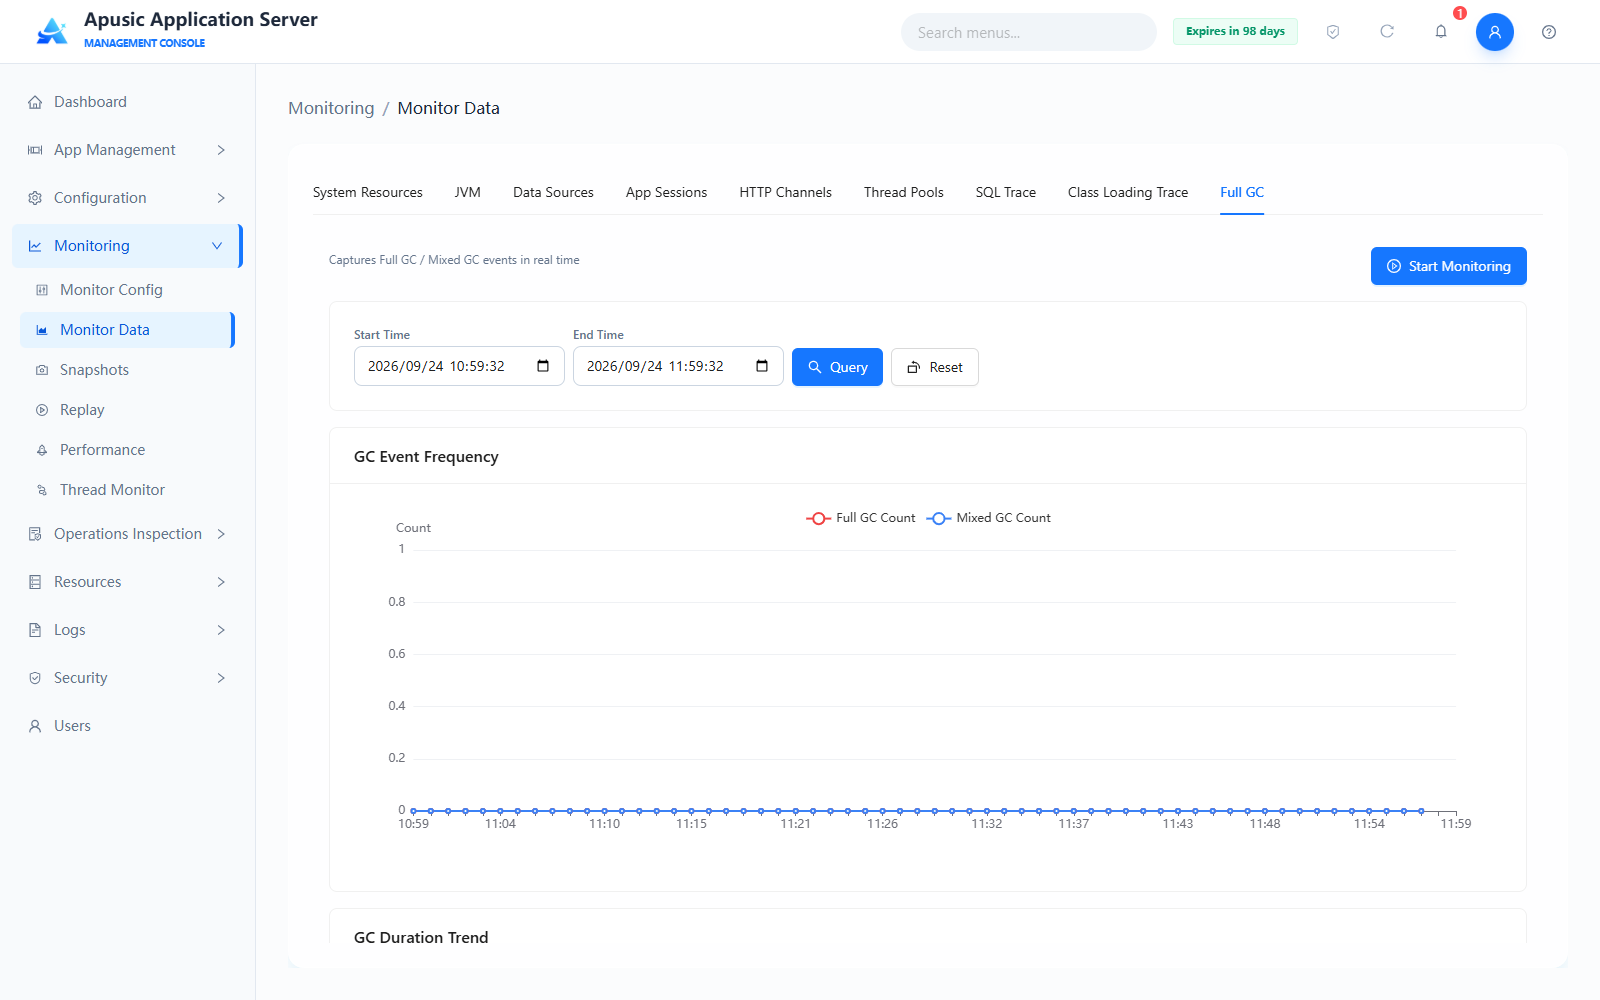
Task: Open Replay page
Action: tap(127, 410)
